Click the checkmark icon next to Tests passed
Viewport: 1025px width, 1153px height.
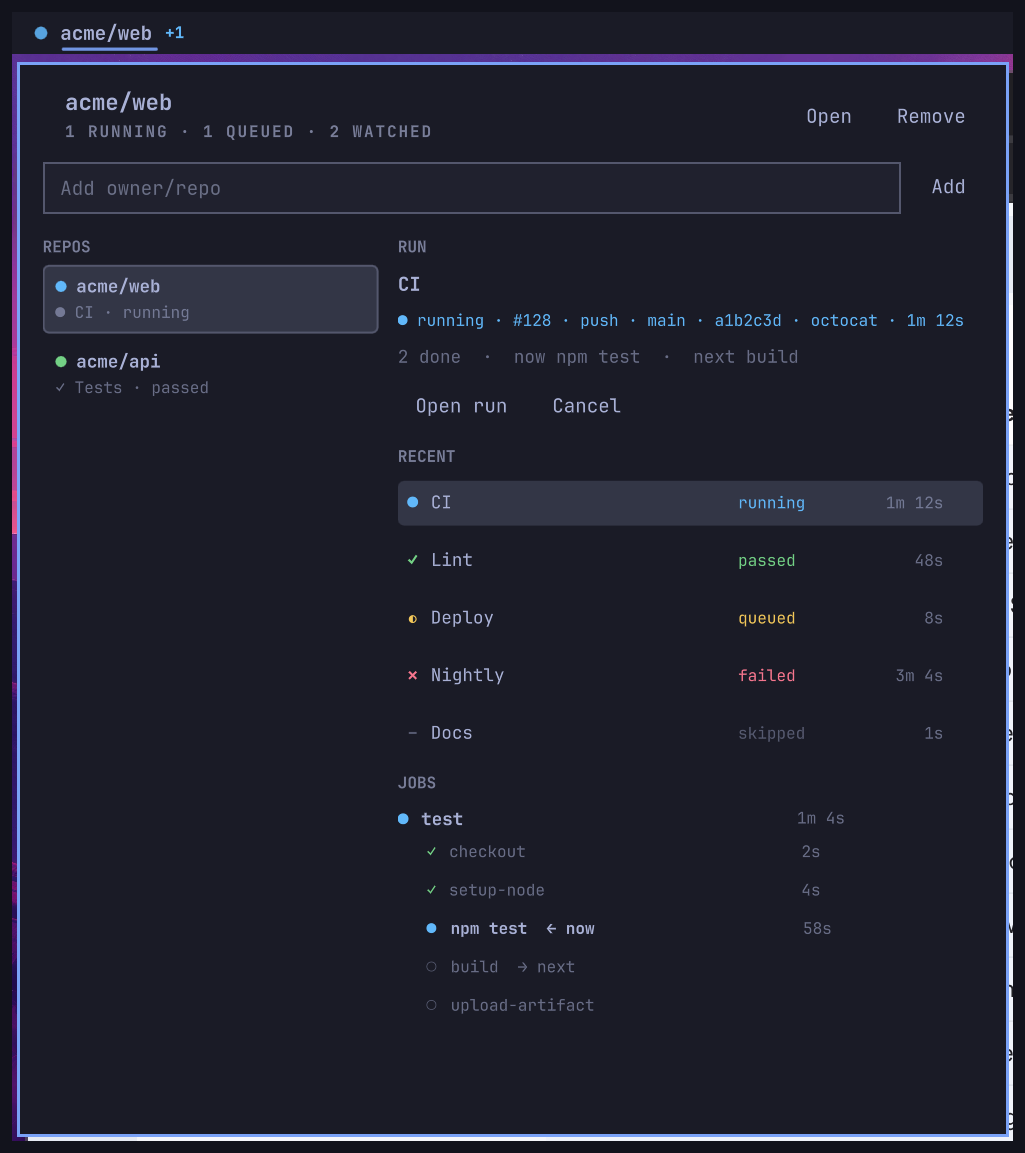pos(60,388)
